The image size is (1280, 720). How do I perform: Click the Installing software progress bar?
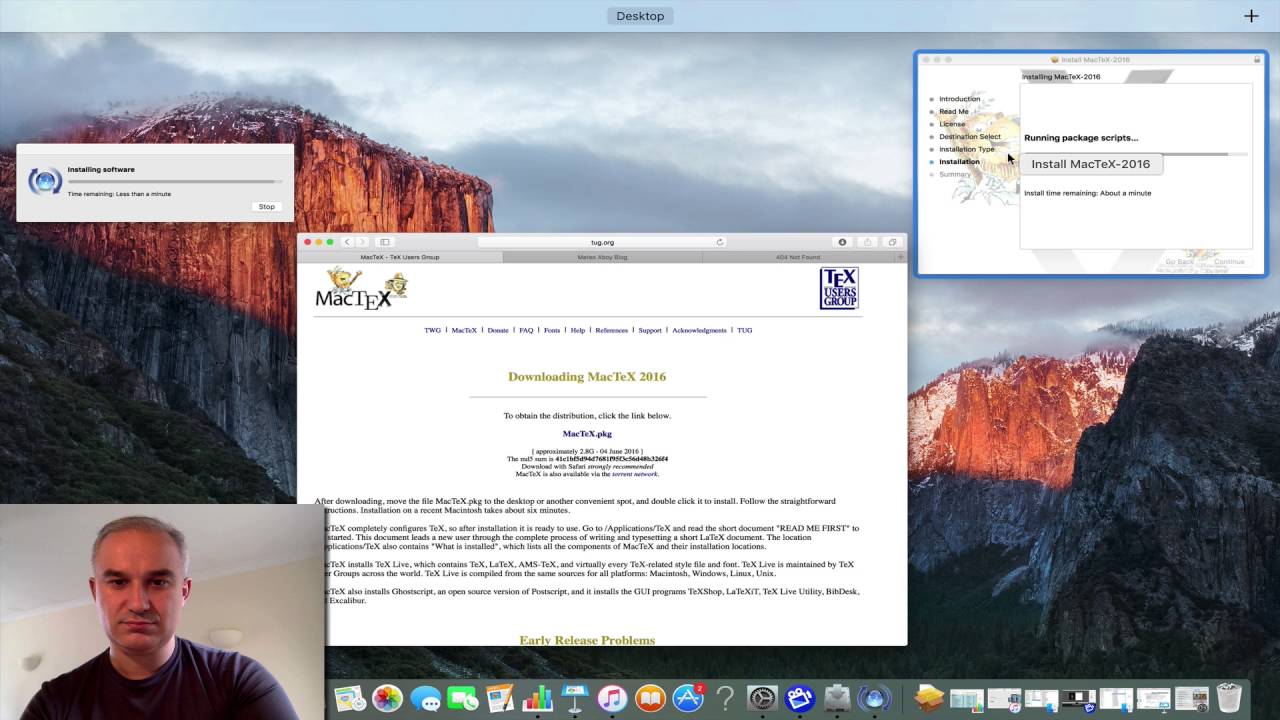coord(175,182)
